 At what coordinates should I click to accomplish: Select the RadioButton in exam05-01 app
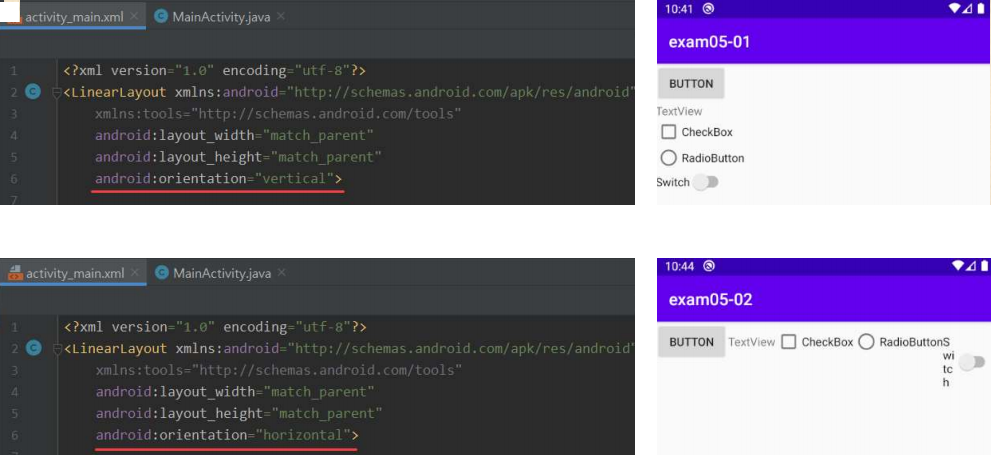point(668,157)
